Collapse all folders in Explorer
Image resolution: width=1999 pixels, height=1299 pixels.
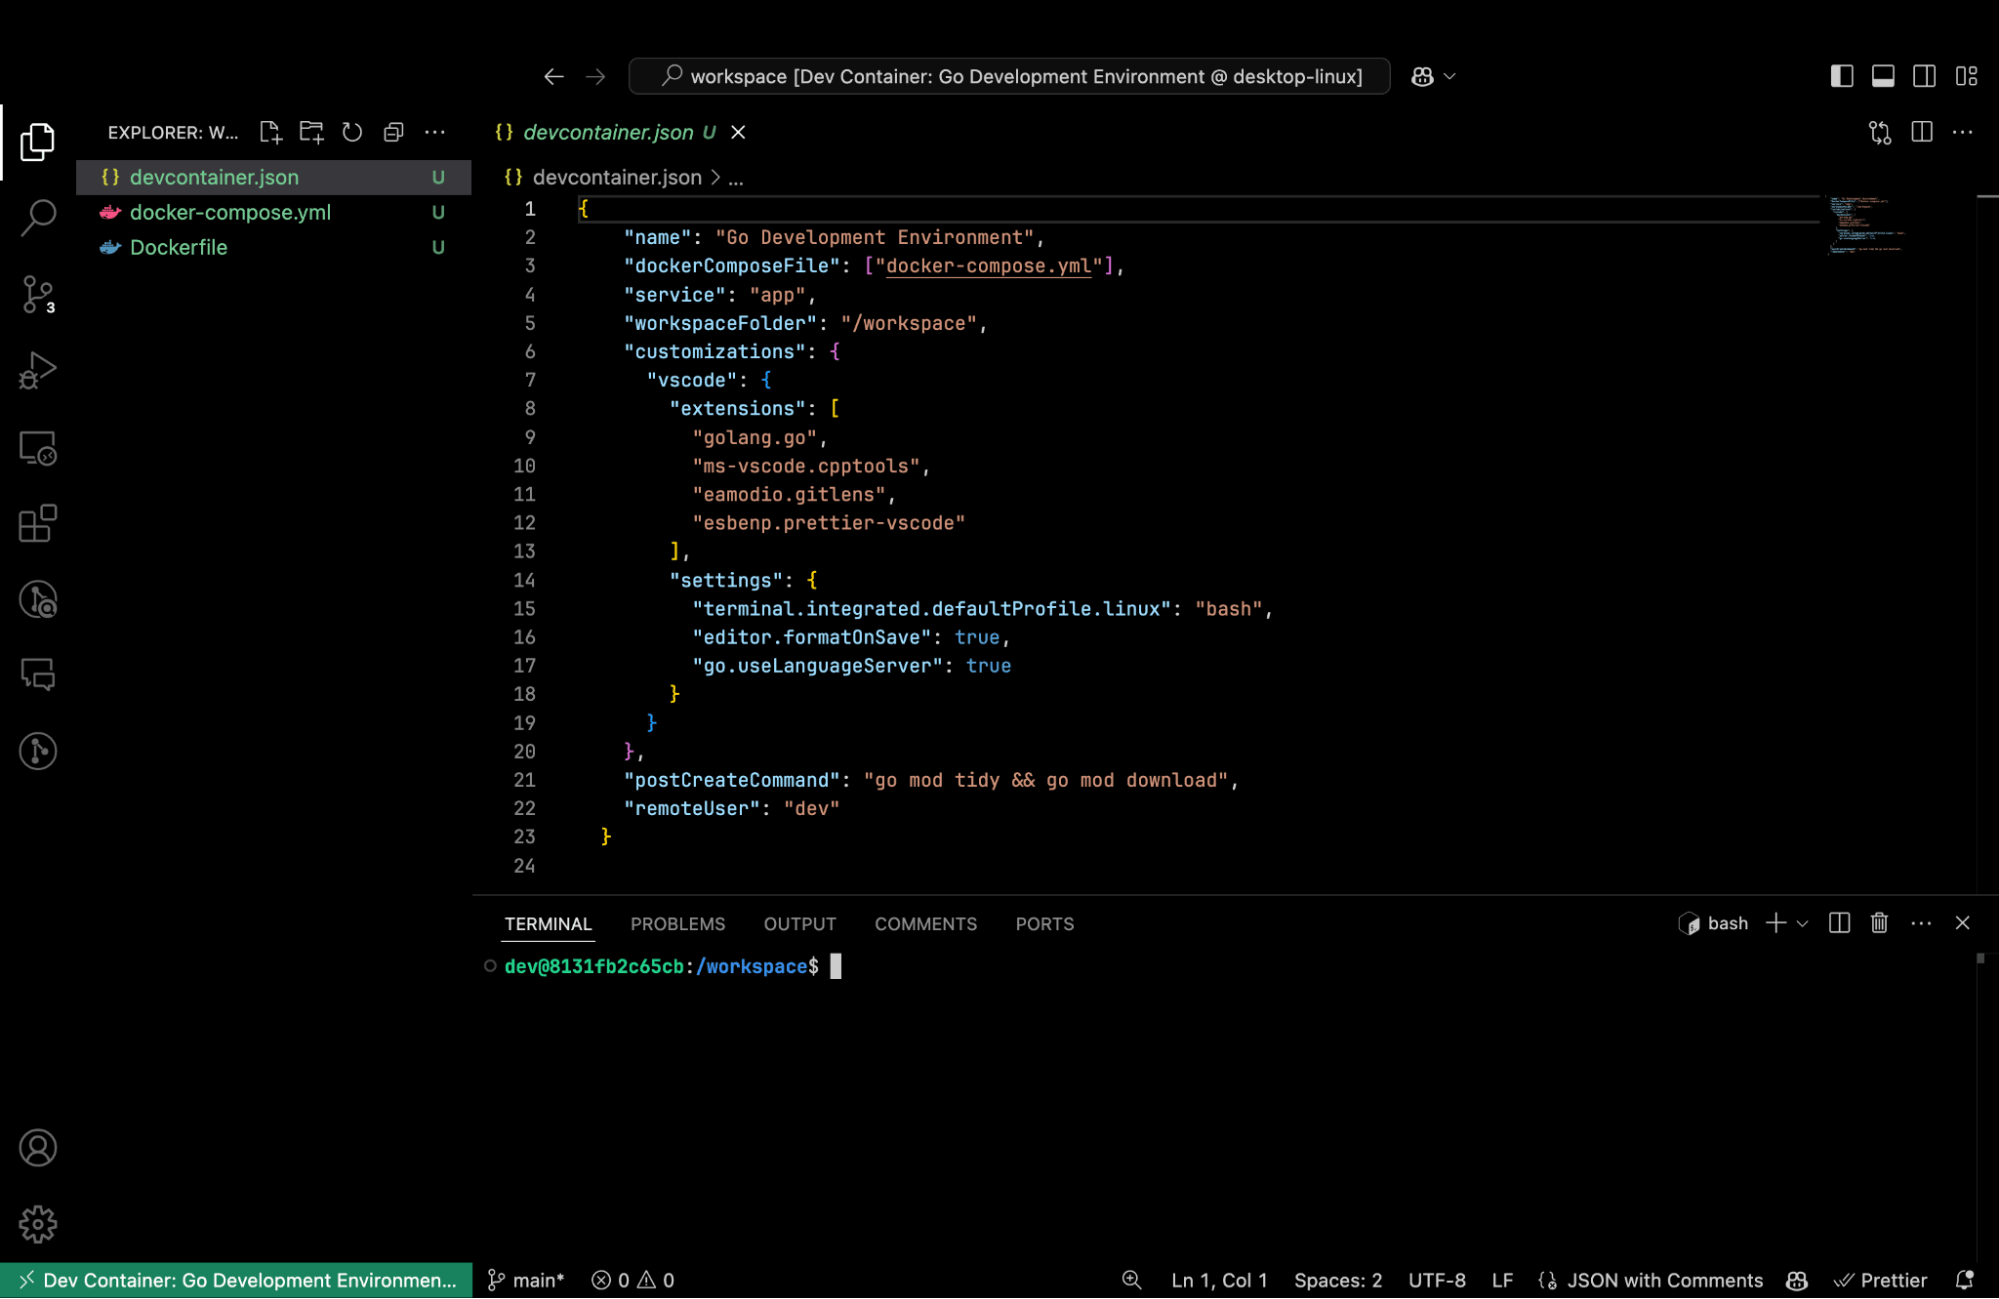tap(393, 132)
